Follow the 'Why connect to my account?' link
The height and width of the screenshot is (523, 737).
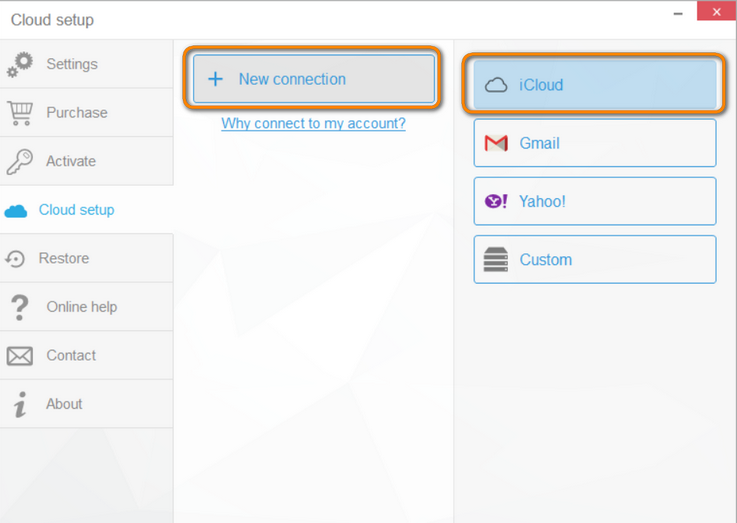pos(314,124)
